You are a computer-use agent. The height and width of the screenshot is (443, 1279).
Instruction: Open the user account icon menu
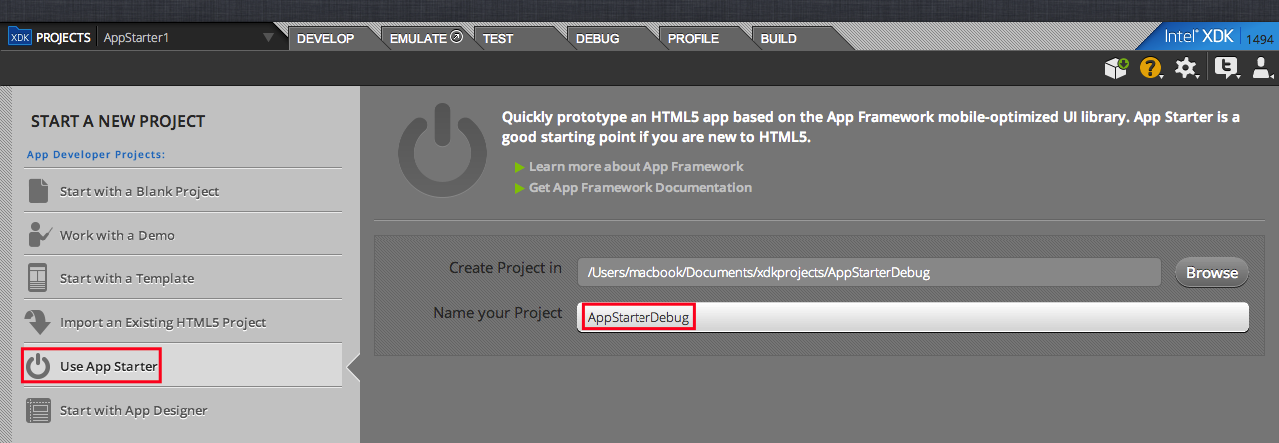click(1261, 68)
